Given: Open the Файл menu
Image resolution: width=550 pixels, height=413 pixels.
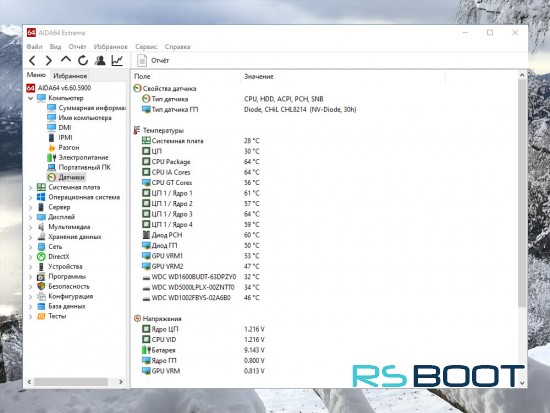Looking at the screenshot, I should (34, 47).
